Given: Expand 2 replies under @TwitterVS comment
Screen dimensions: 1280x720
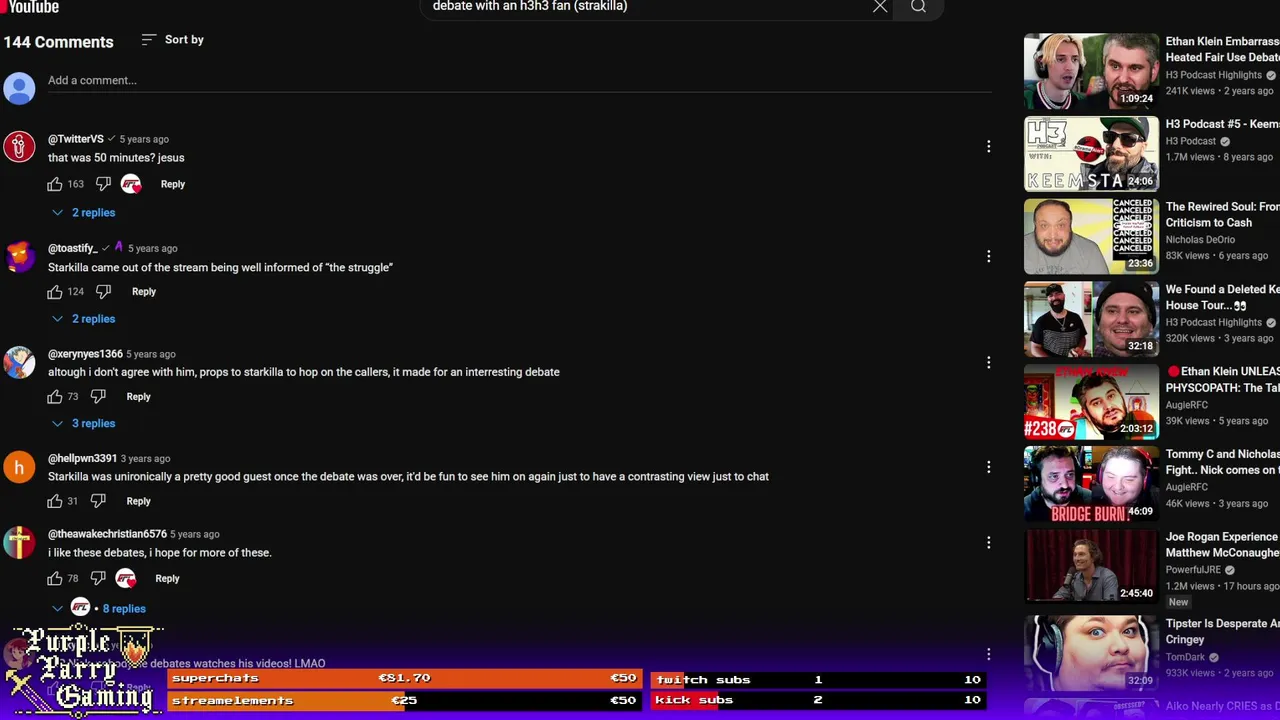Looking at the screenshot, I should point(84,213).
